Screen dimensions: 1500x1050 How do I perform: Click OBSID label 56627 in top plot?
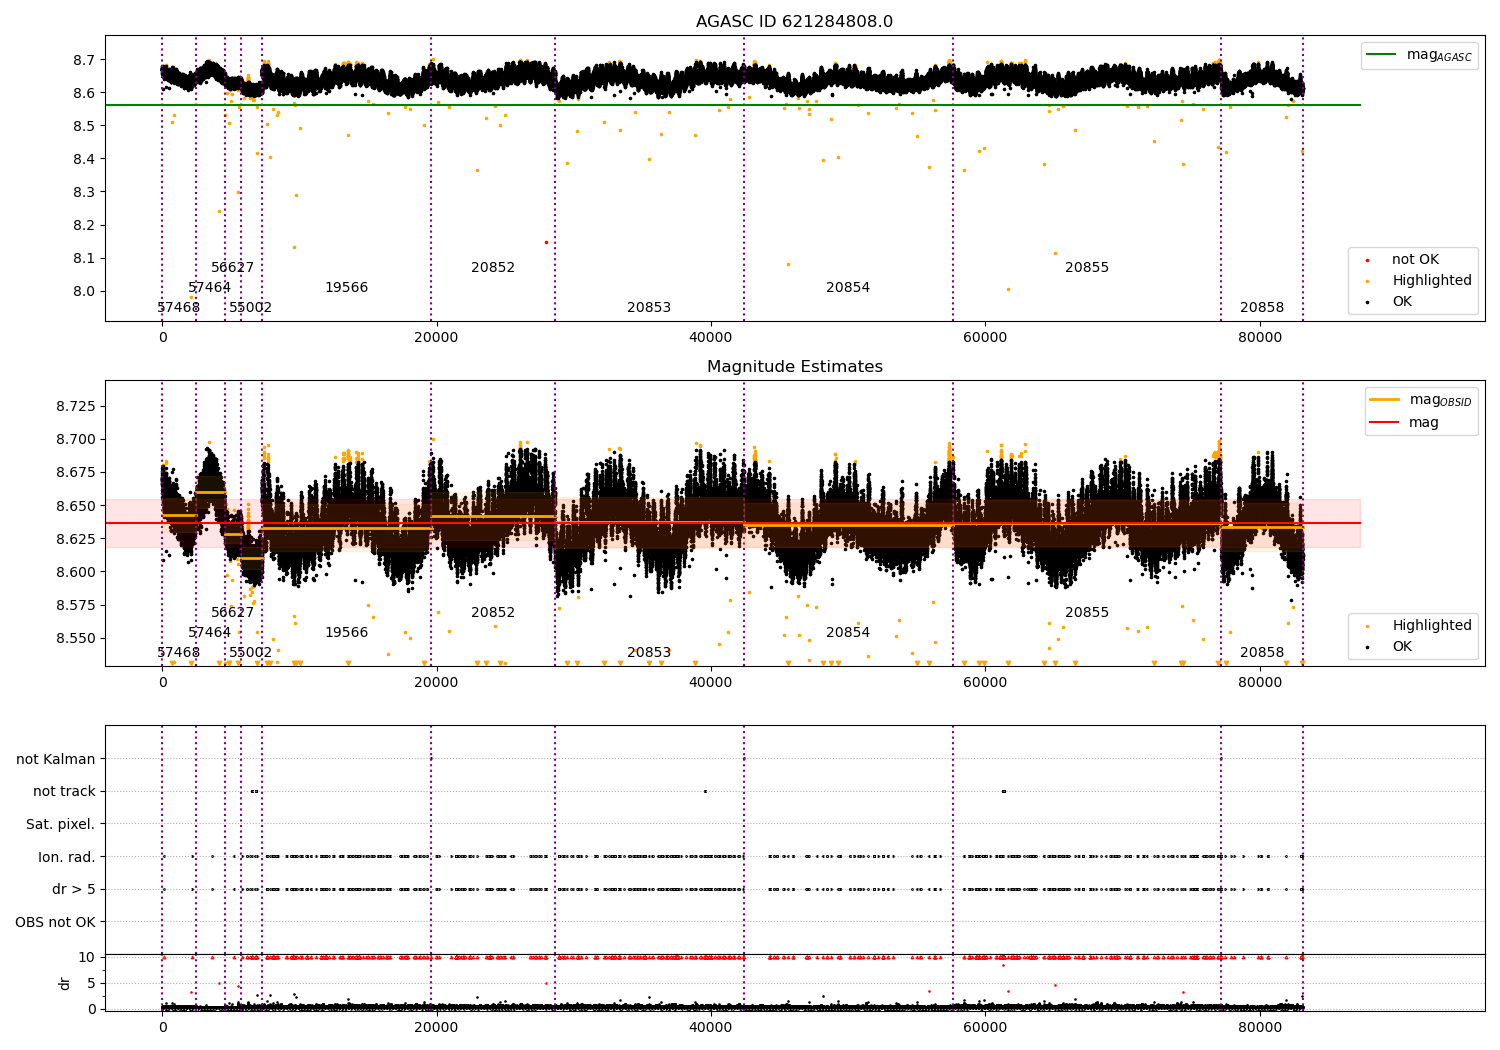[233, 268]
